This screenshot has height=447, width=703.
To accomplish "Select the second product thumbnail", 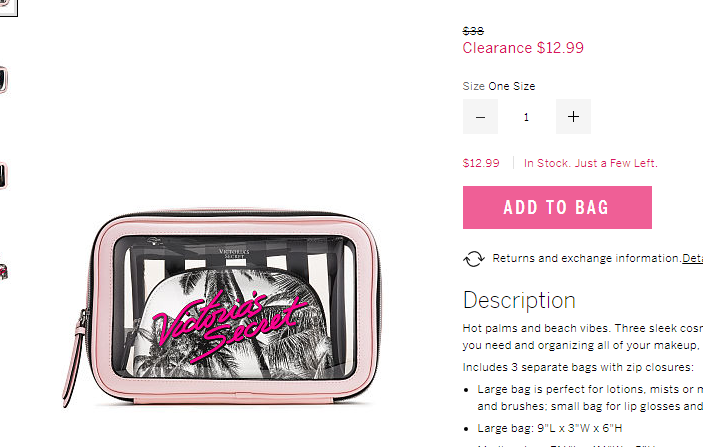I will point(4,80).
